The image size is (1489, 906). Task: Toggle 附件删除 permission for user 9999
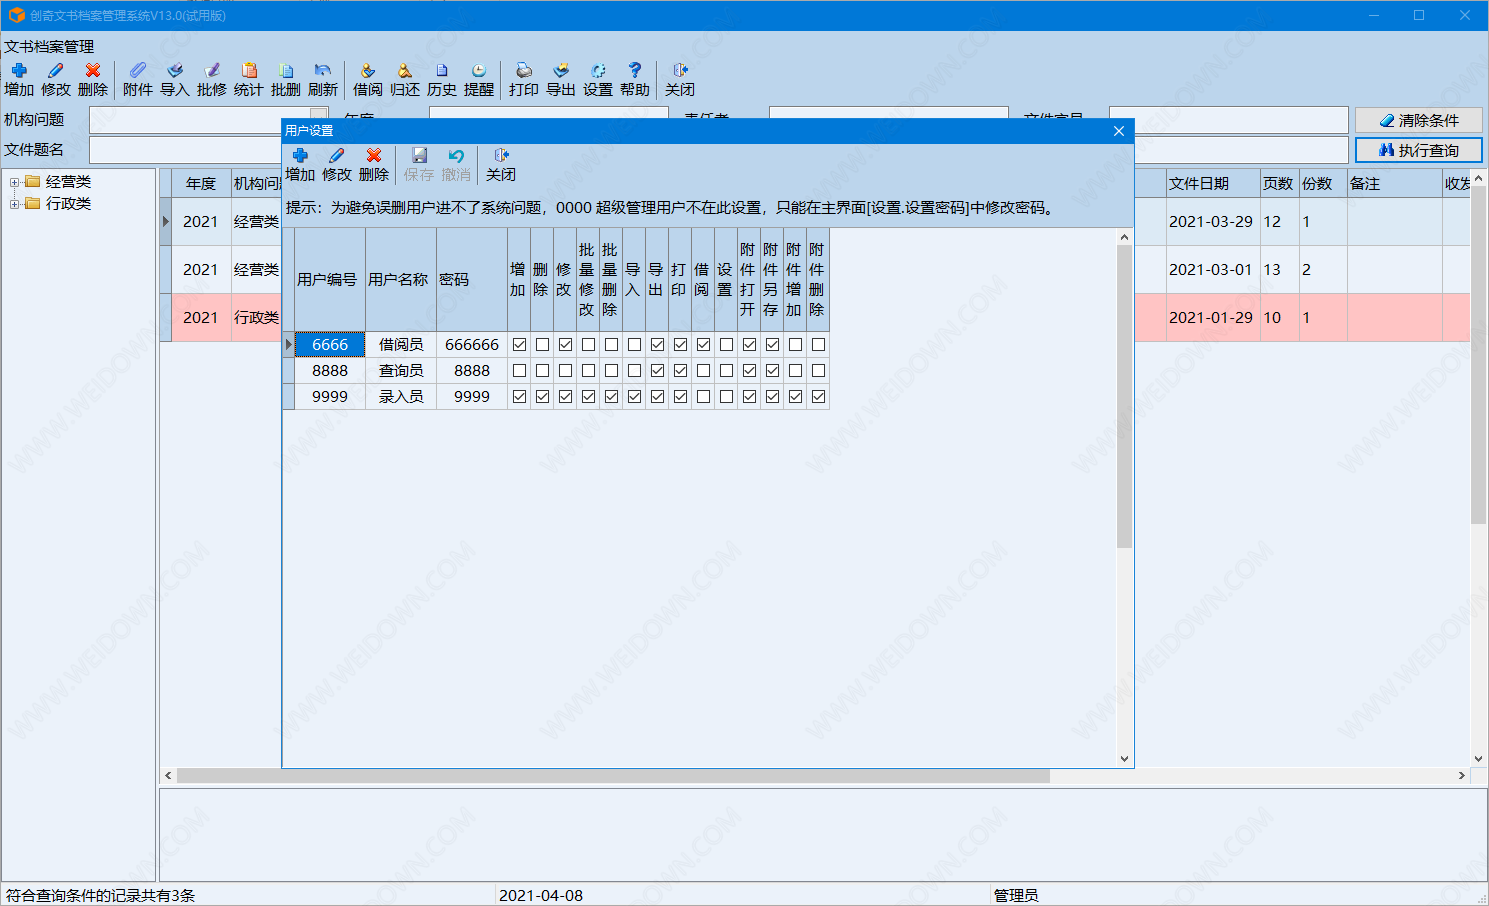click(x=818, y=396)
